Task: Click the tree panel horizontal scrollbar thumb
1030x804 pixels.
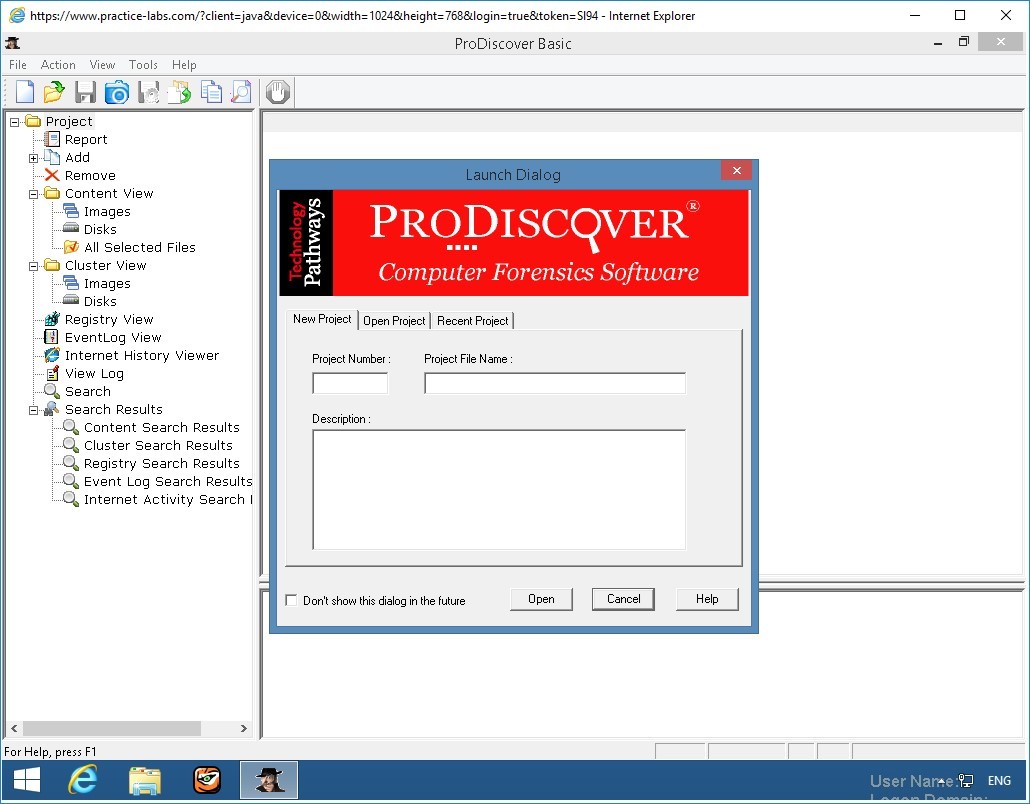Action: [x=112, y=728]
